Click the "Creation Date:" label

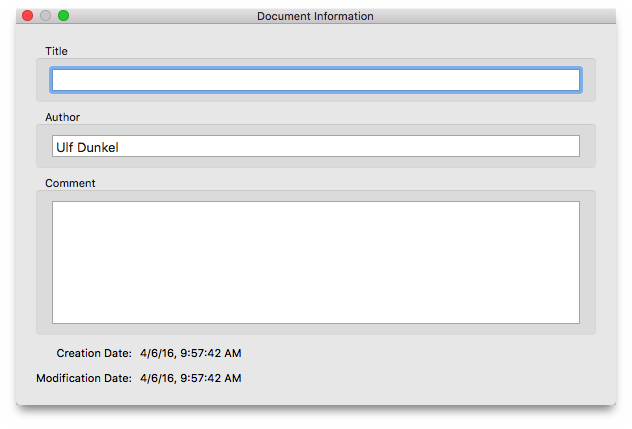click(94, 353)
